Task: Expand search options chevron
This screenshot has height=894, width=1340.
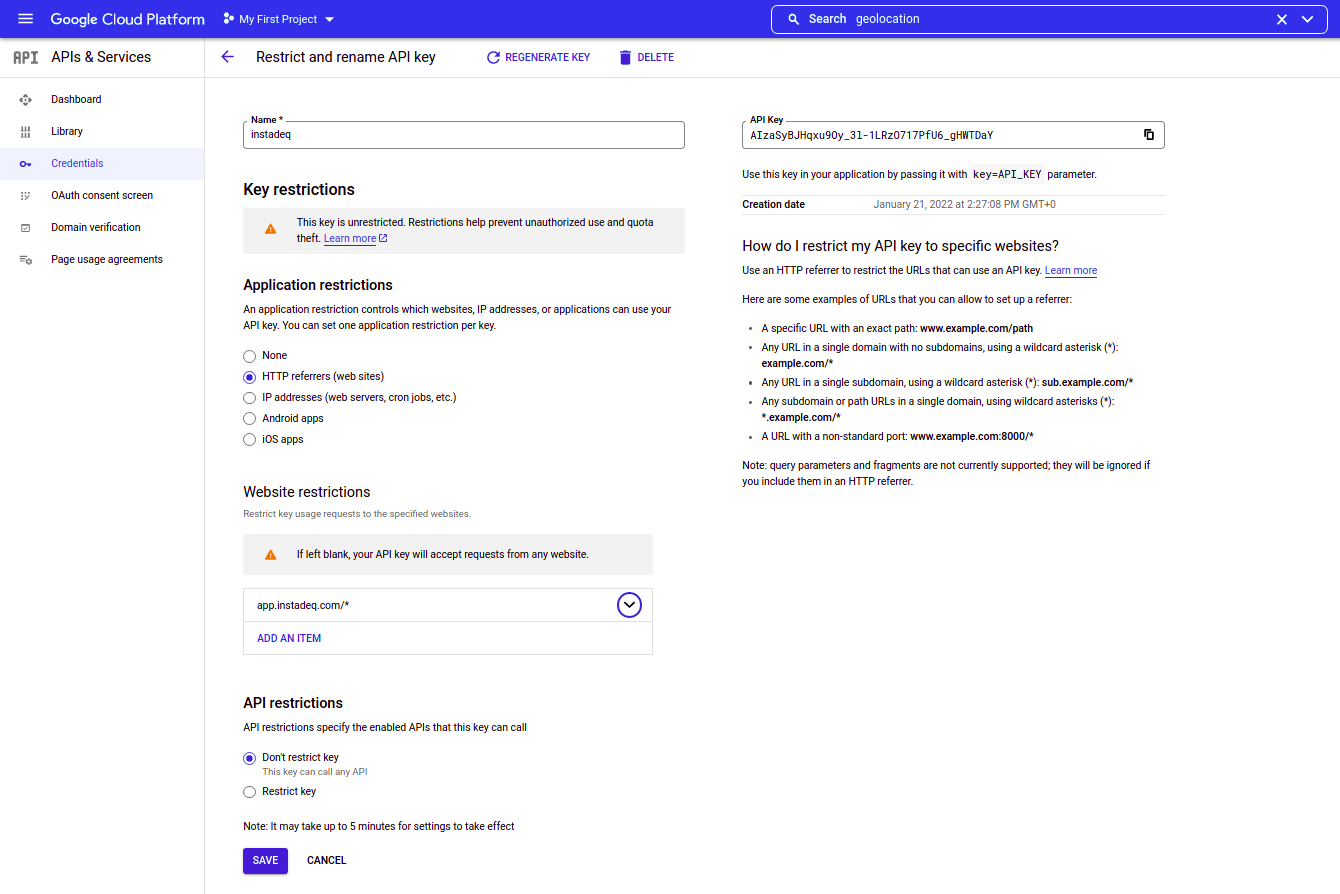Action: pyautogui.click(x=1308, y=19)
